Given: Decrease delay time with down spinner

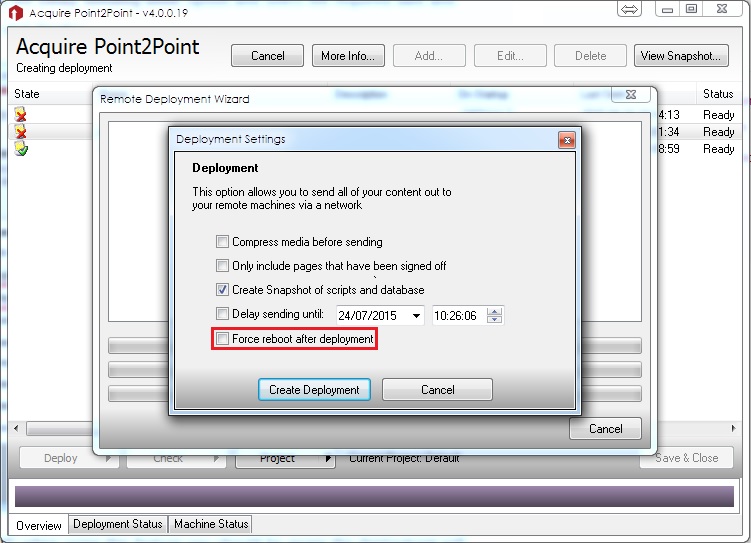Looking at the screenshot, I should [x=494, y=319].
